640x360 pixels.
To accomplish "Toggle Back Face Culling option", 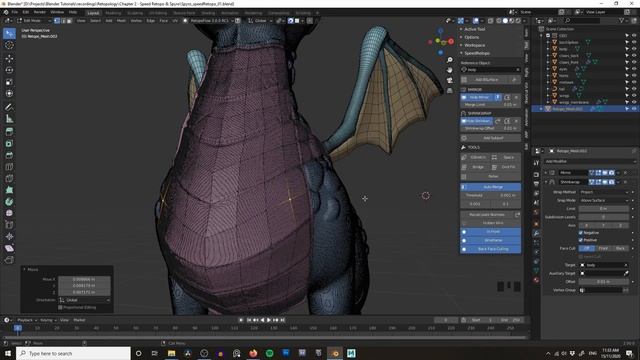I will coord(491,249).
